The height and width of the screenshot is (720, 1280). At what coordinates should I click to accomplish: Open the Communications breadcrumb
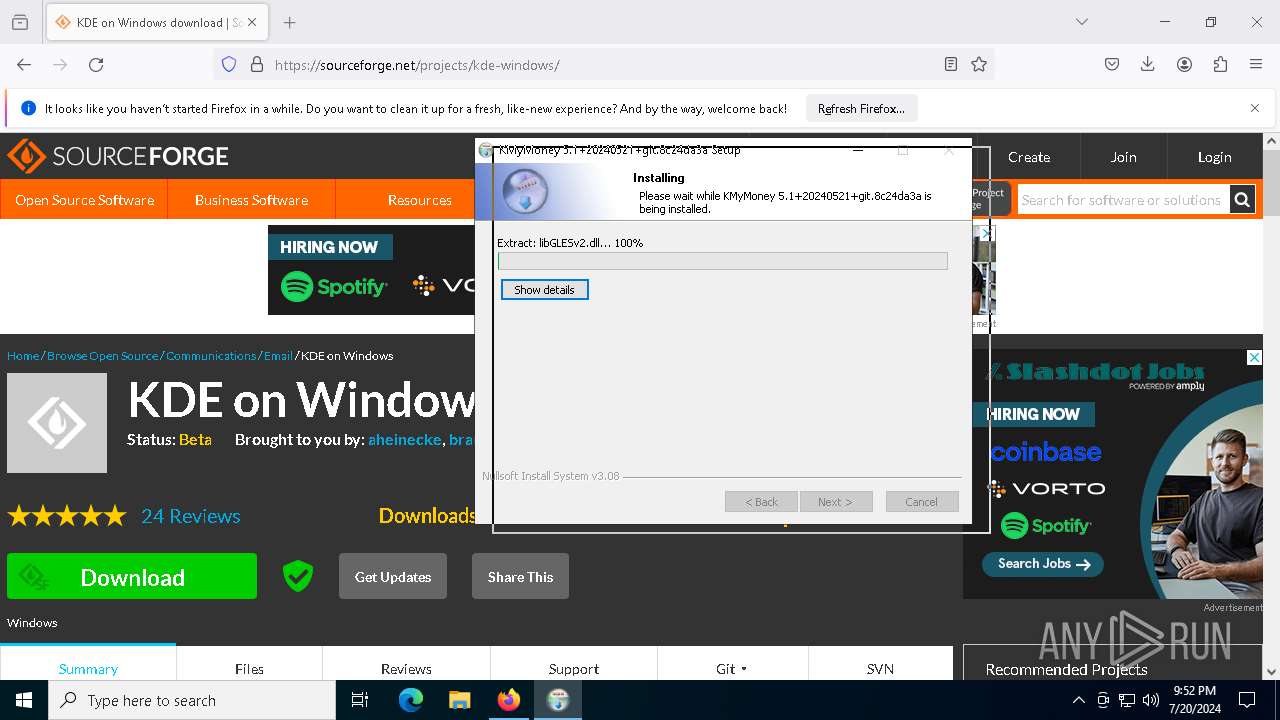click(211, 356)
